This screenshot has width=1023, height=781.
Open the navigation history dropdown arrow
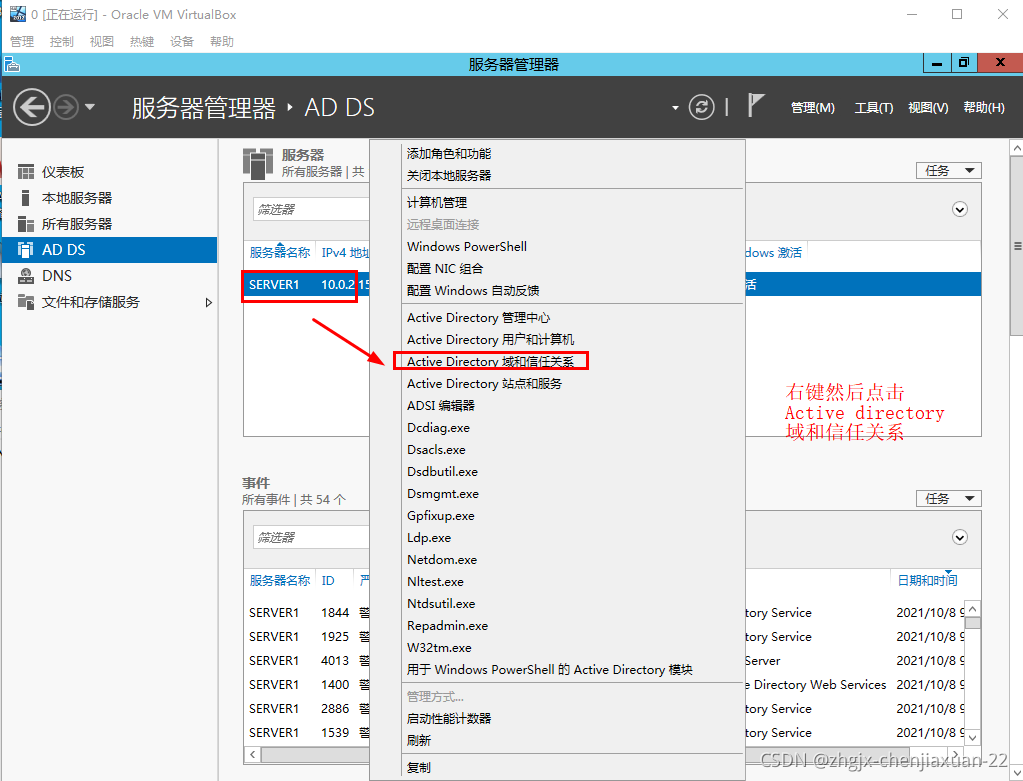90,106
